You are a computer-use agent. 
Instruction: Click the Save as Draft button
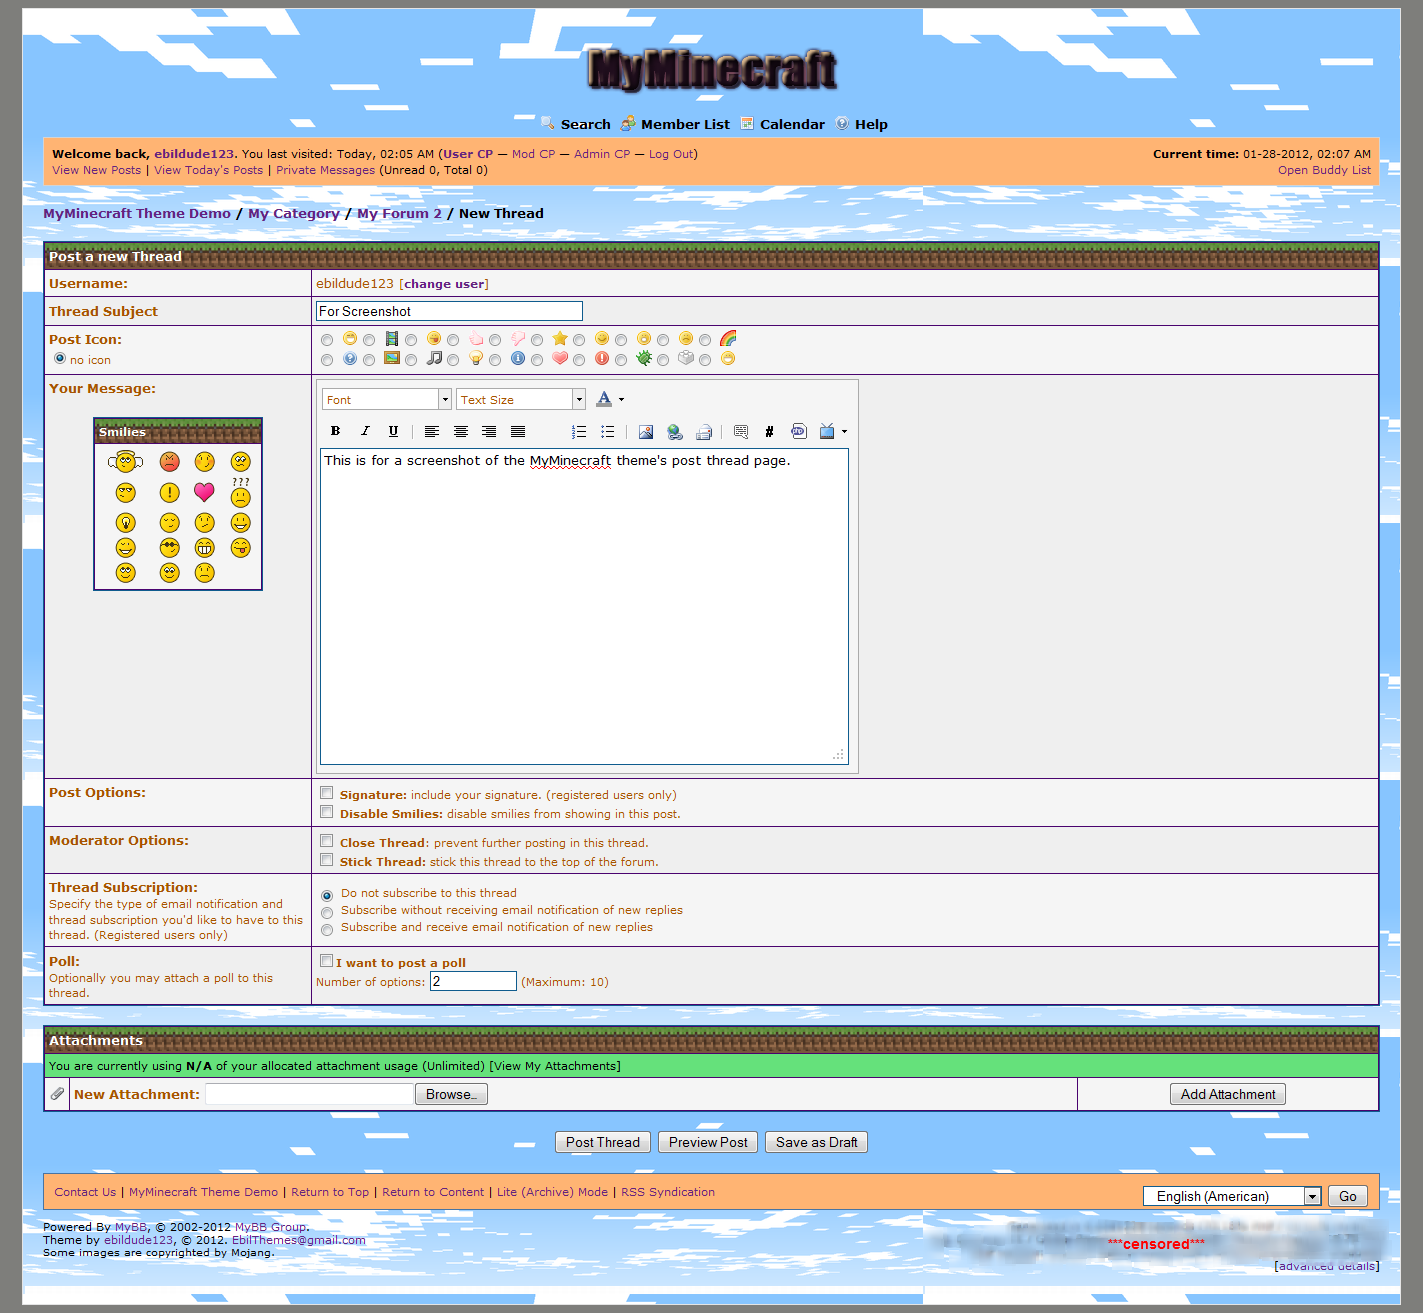(816, 1142)
